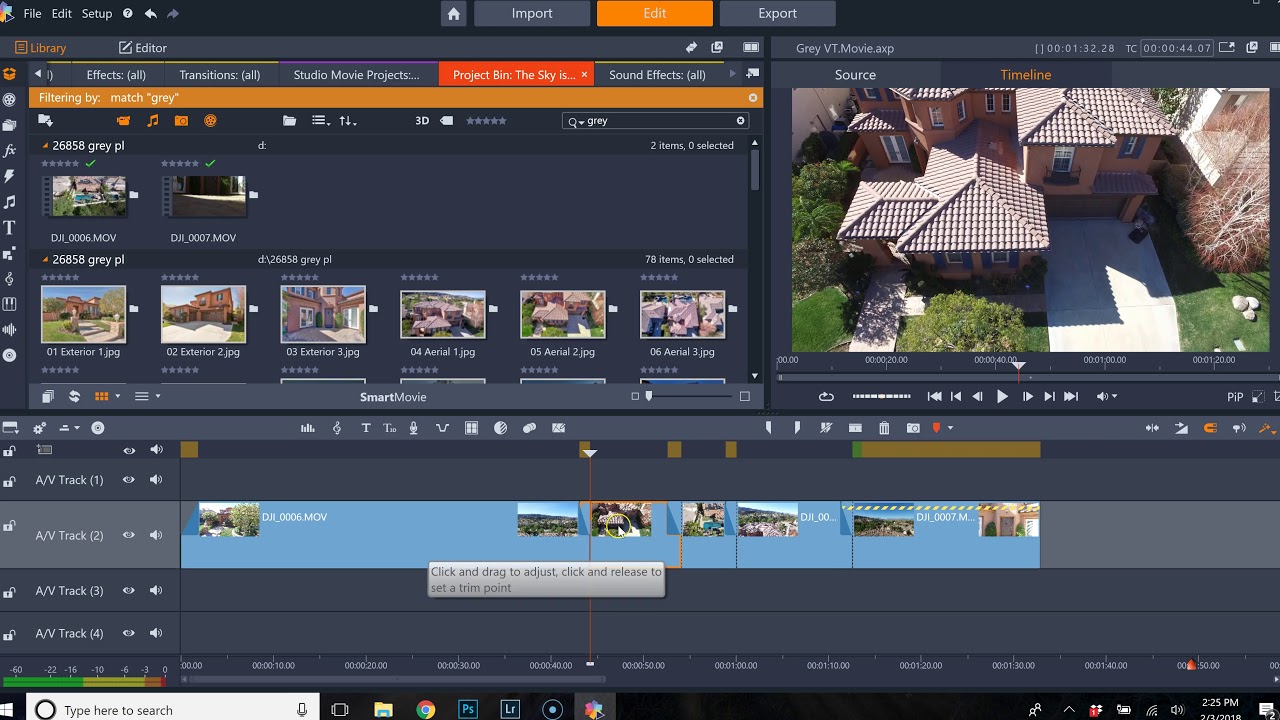Mute audio of A/V Track (4)
This screenshot has height=720, width=1280.
pos(156,634)
